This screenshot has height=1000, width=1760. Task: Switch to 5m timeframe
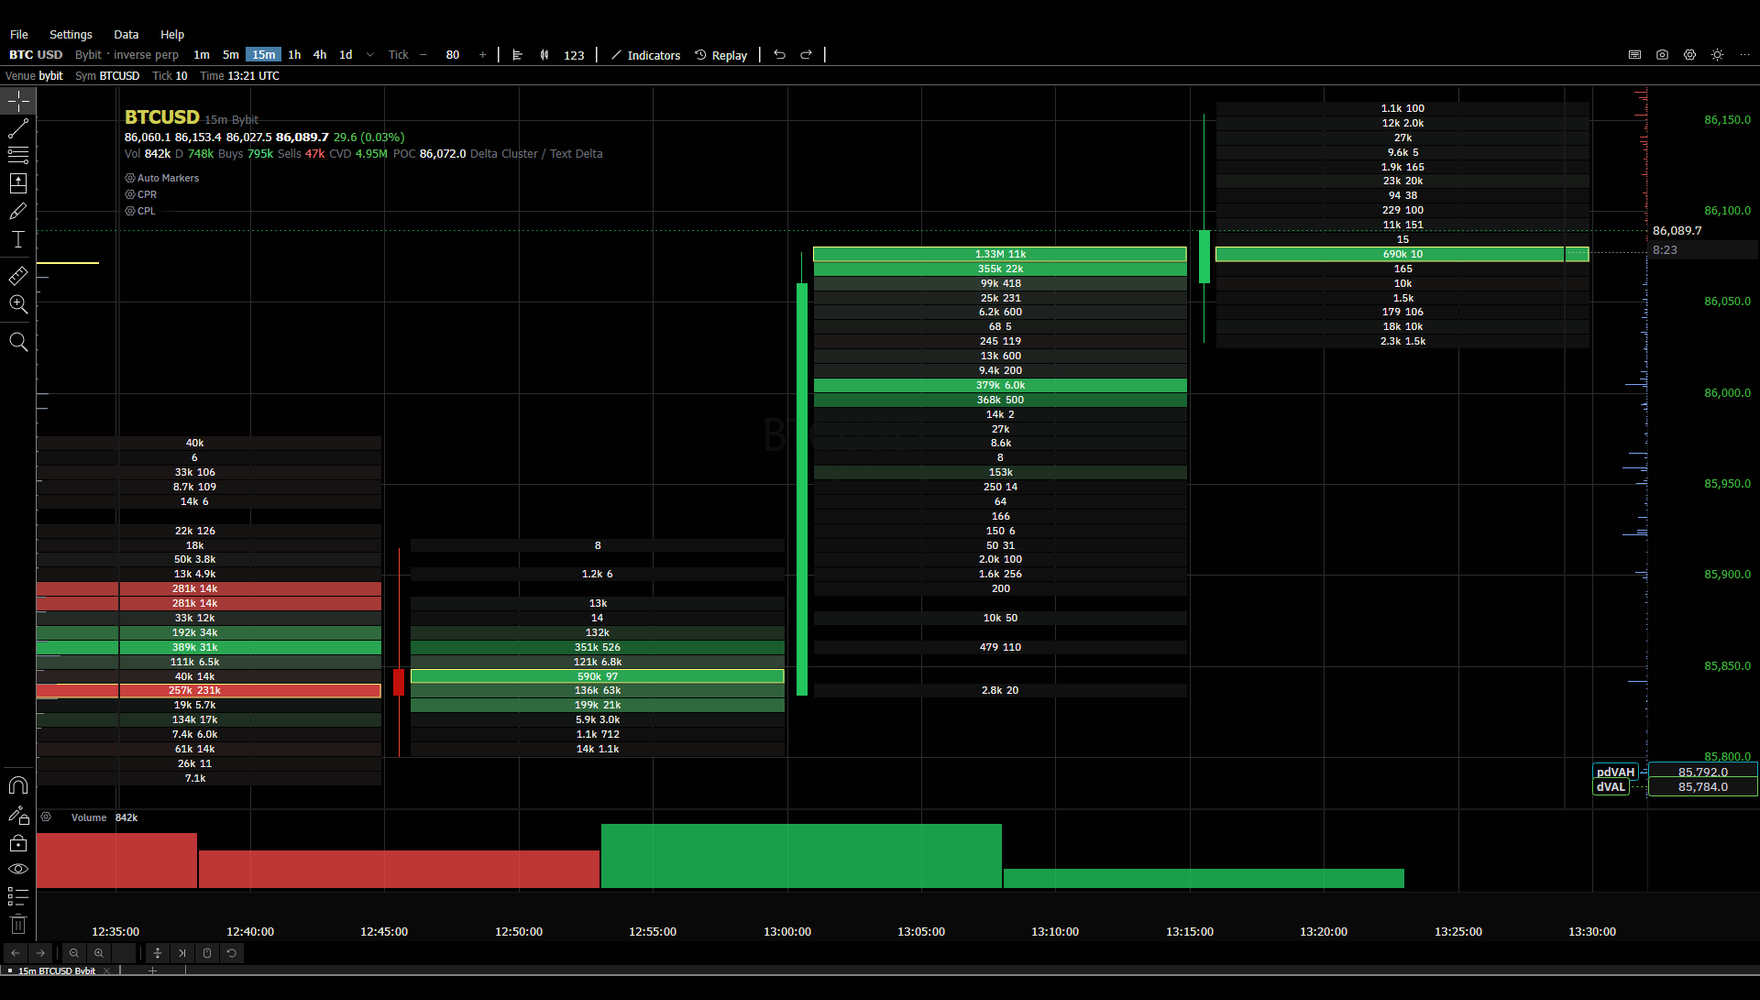231,55
